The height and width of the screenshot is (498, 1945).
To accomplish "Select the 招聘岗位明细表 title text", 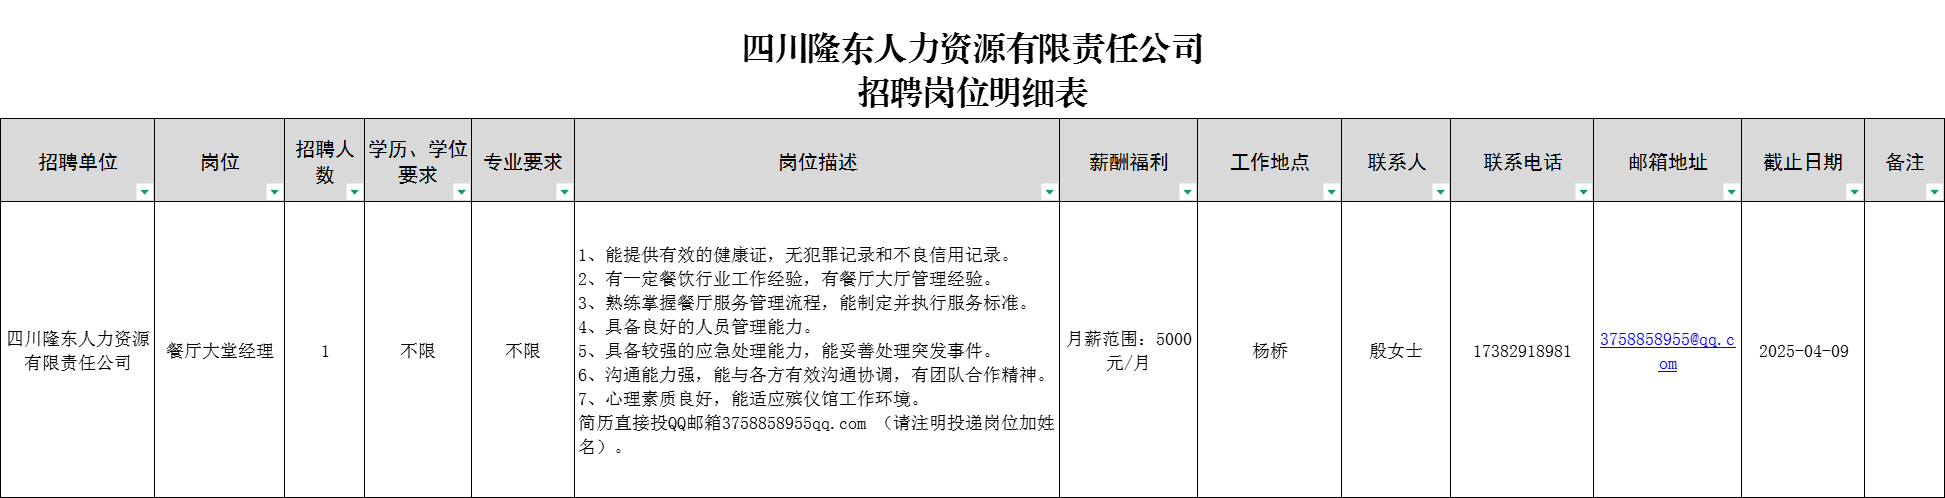I will point(972,93).
